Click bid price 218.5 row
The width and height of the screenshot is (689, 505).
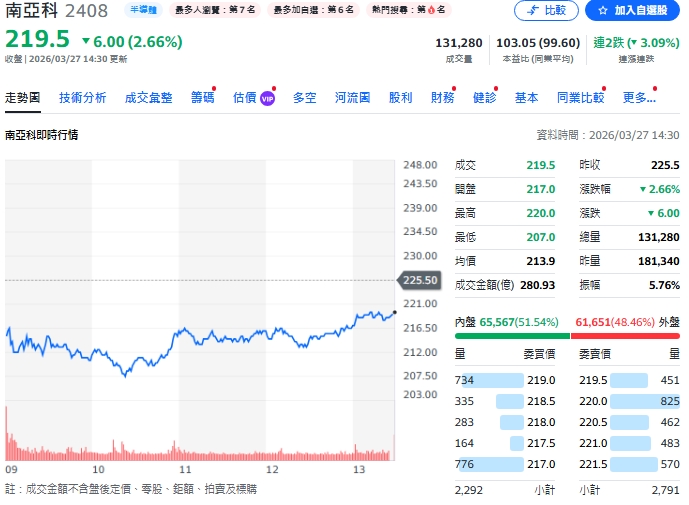click(505, 401)
